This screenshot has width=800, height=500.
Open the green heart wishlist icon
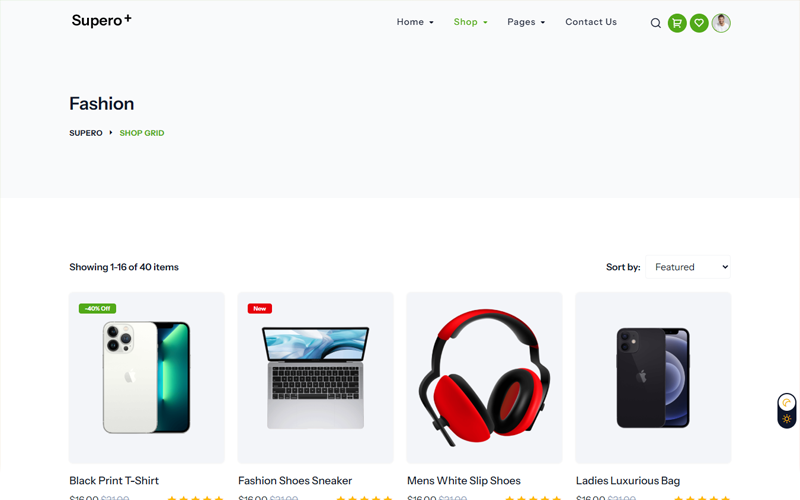(699, 23)
